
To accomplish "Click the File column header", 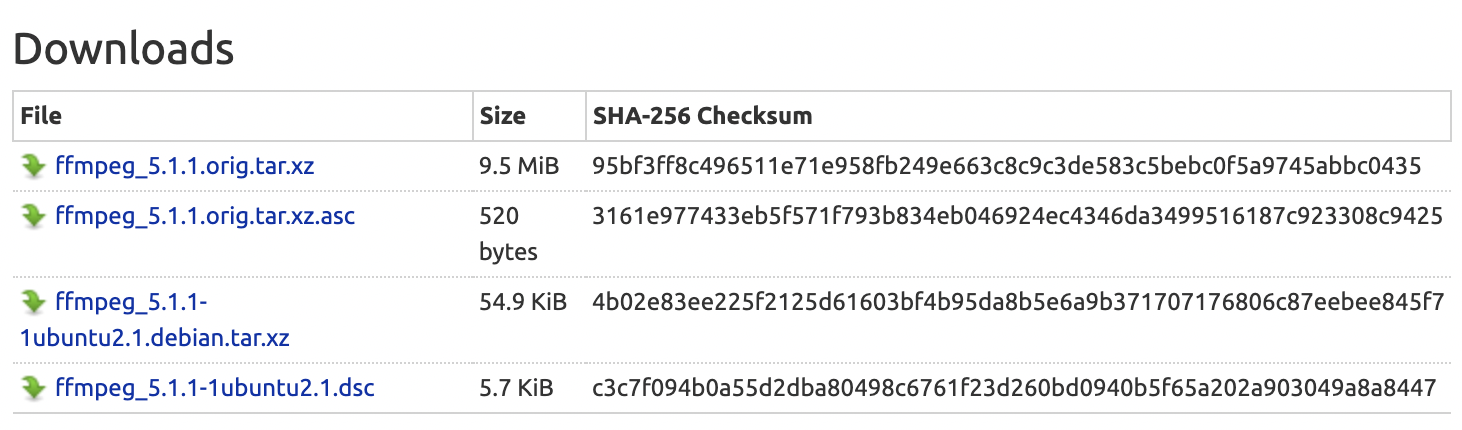I will [x=41, y=116].
